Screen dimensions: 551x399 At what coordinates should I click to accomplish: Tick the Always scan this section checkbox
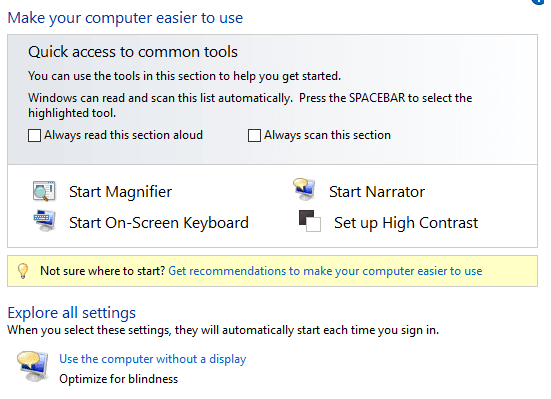point(254,135)
